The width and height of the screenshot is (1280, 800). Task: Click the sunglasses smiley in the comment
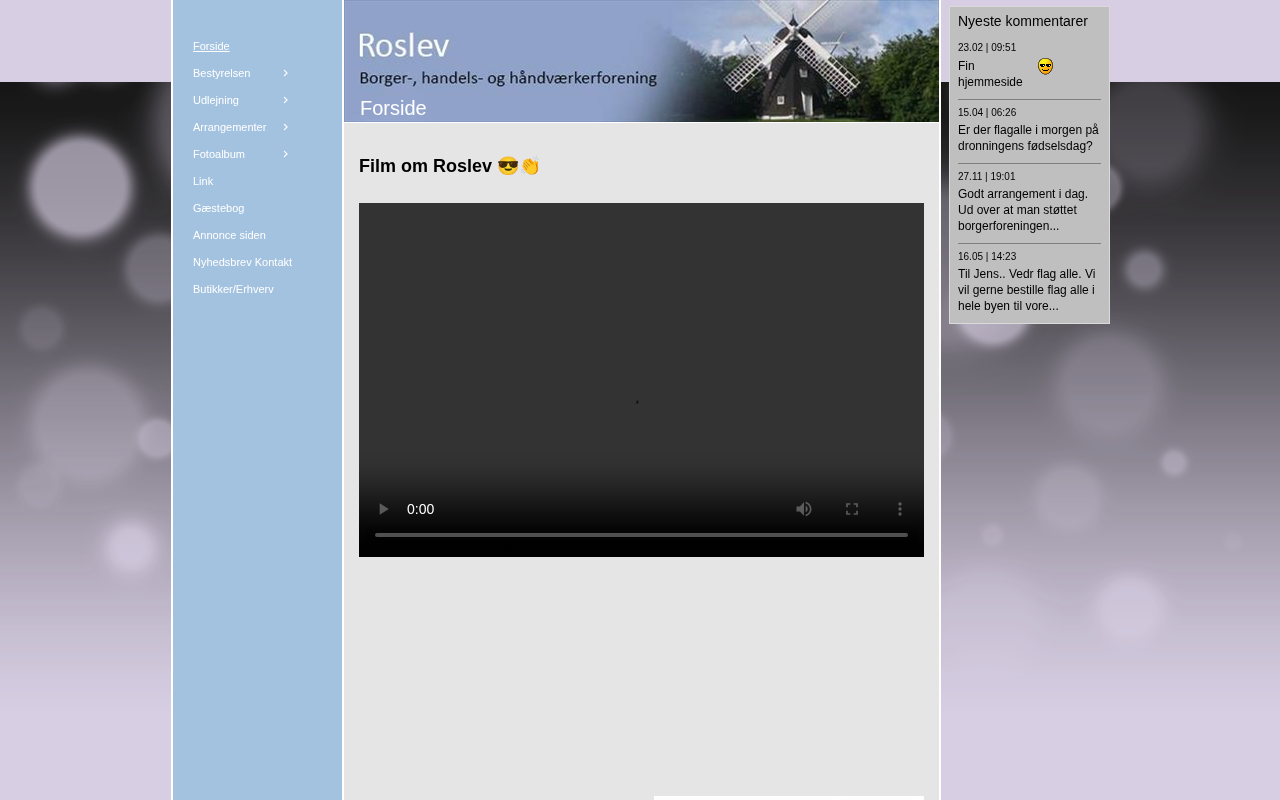pyautogui.click(x=1045, y=67)
